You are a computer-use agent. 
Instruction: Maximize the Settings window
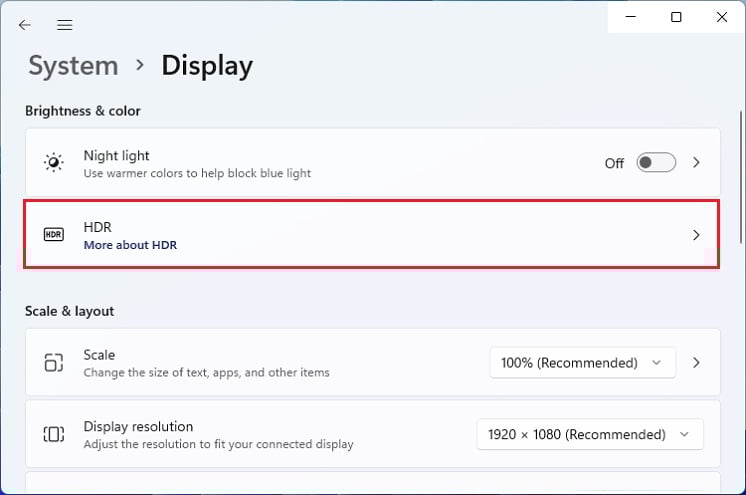coord(677,17)
